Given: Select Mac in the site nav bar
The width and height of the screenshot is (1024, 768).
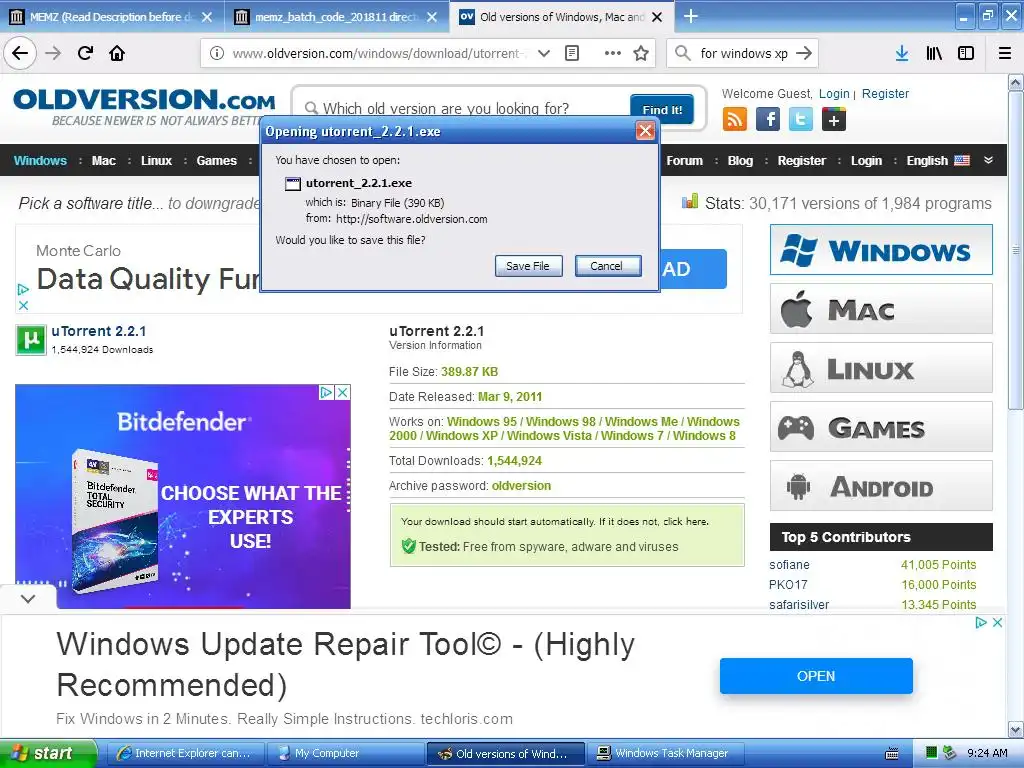Looking at the screenshot, I should pos(104,161).
